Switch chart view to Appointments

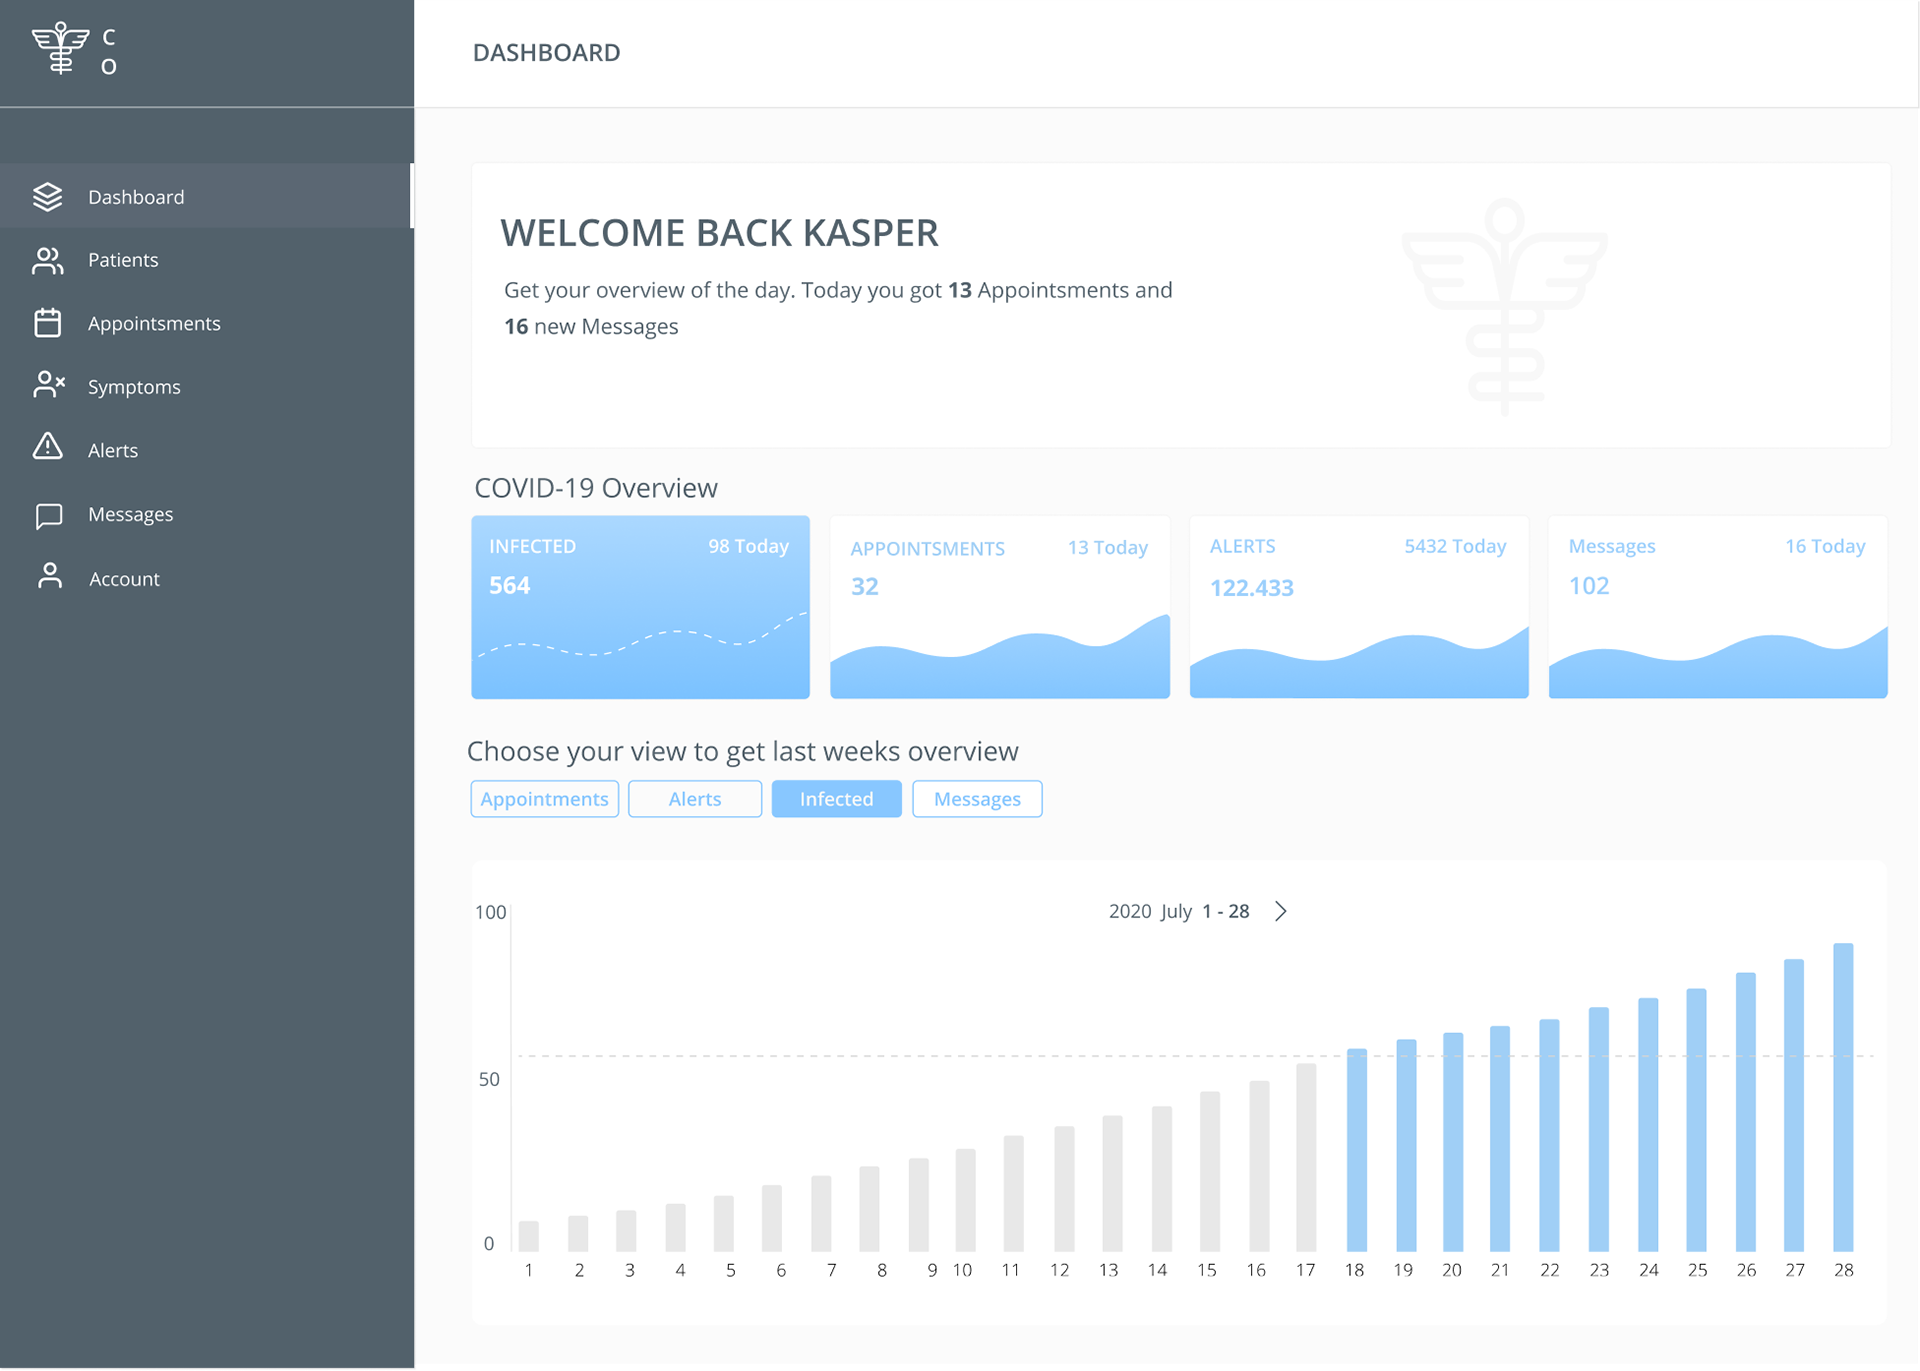click(x=544, y=799)
